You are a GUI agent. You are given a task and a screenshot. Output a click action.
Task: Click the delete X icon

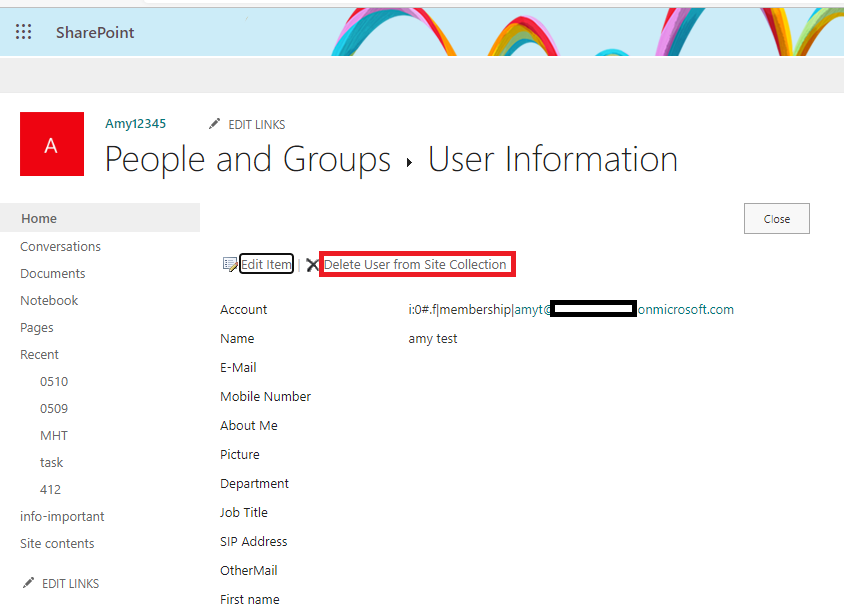click(x=312, y=265)
